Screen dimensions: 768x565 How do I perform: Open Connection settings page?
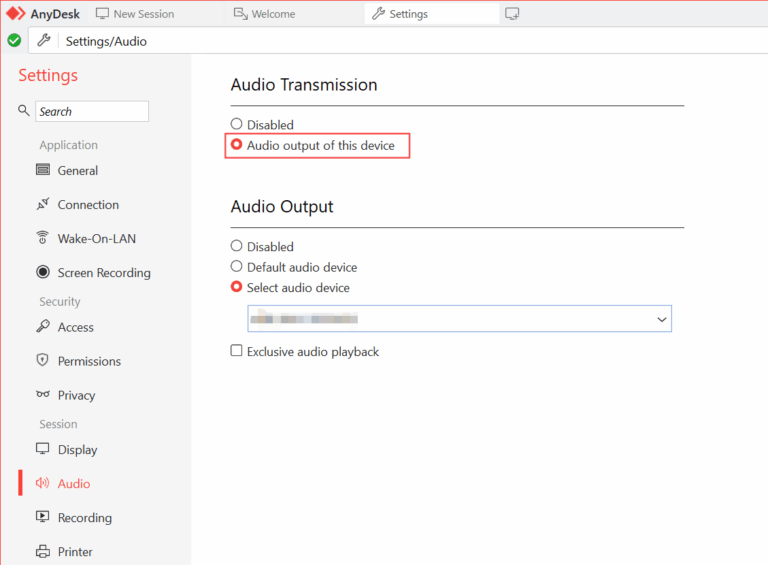pyautogui.click(x=88, y=205)
